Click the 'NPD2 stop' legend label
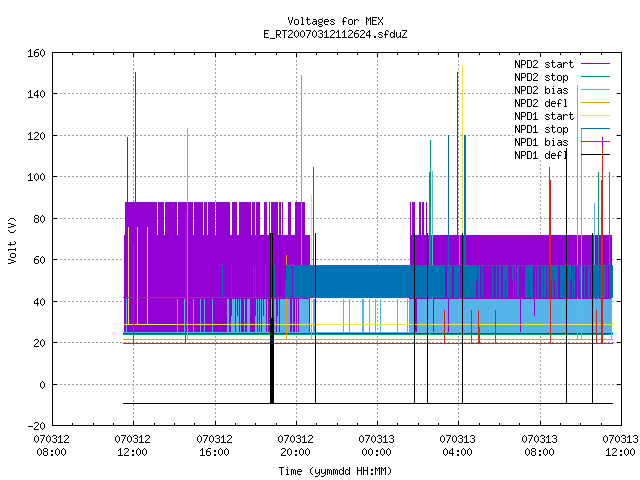 click(541, 77)
